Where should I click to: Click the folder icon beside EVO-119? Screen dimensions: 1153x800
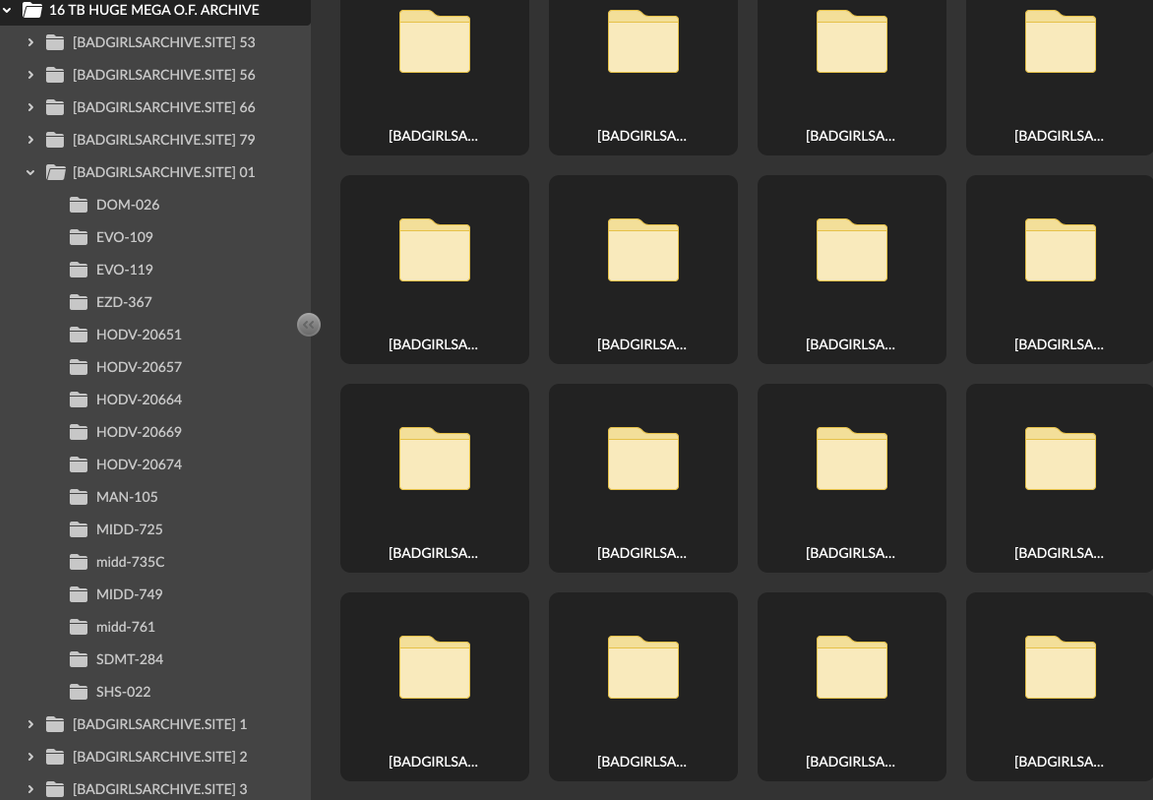pyautogui.click(x=79, y=269)
